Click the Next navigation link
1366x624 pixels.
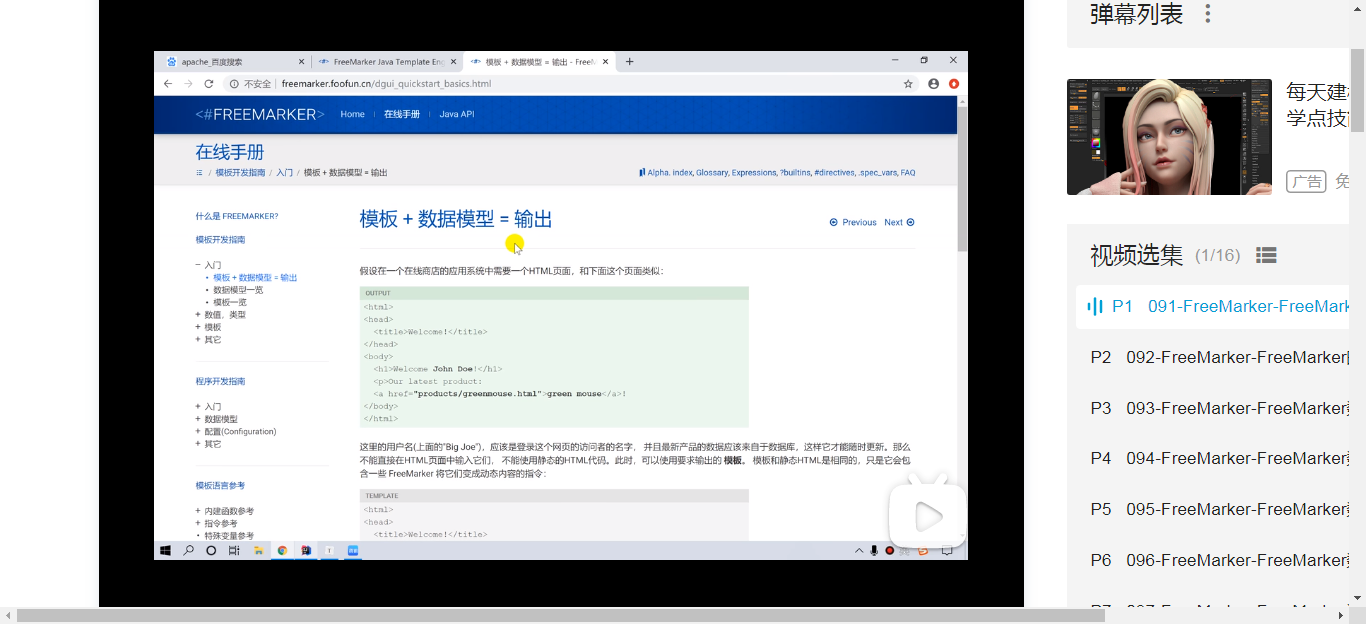(x=899, y=222)
